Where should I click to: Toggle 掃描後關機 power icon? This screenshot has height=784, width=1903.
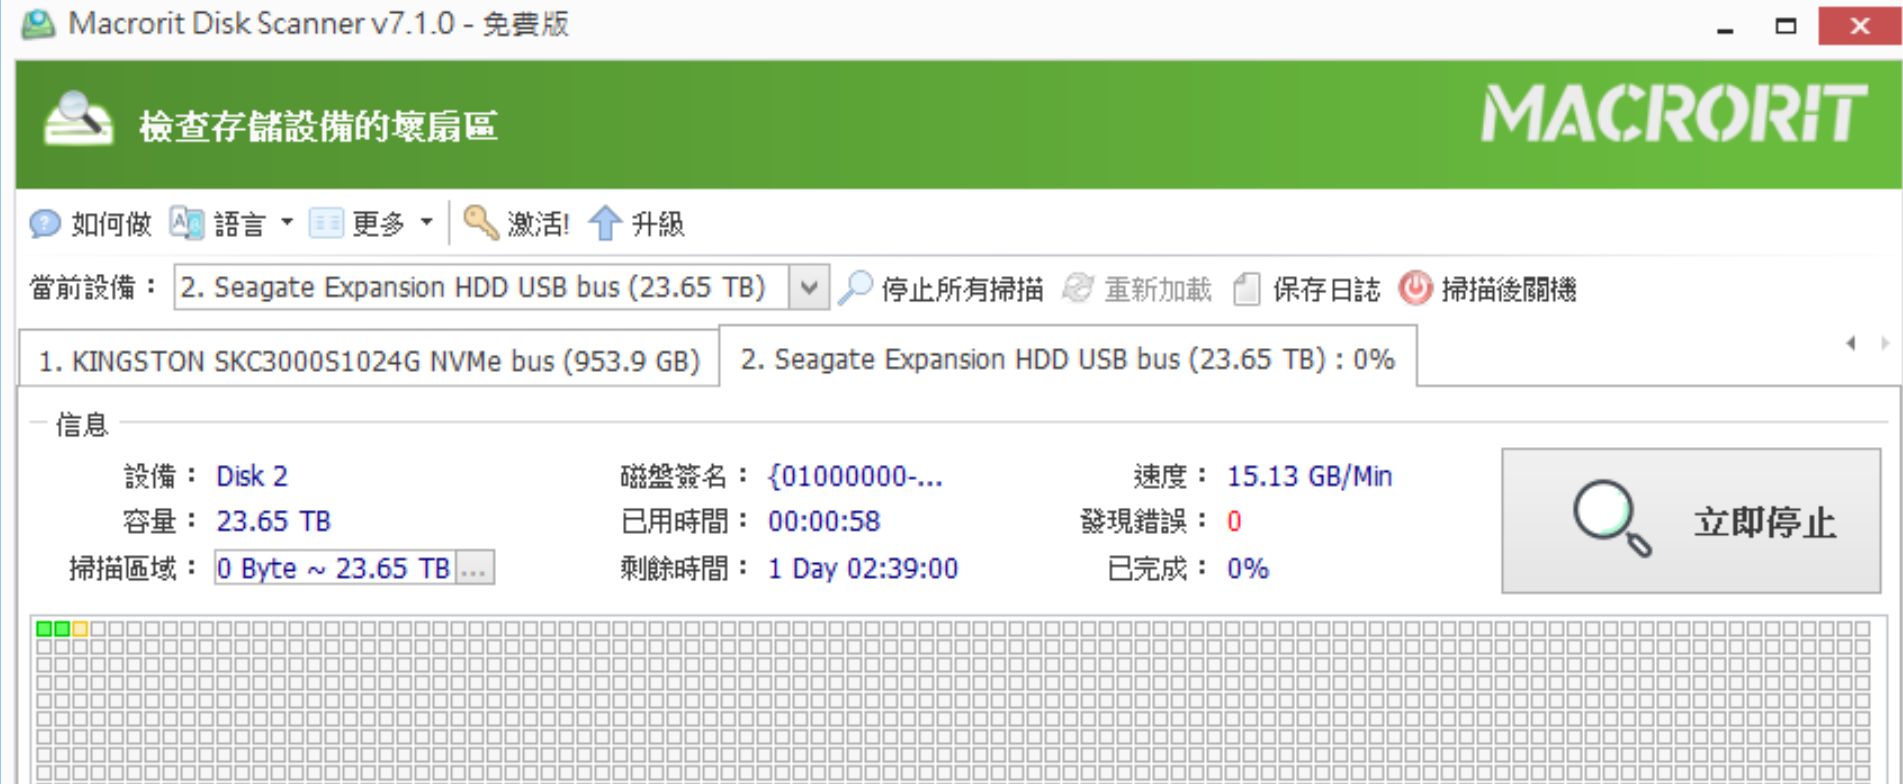point(1415,288)
